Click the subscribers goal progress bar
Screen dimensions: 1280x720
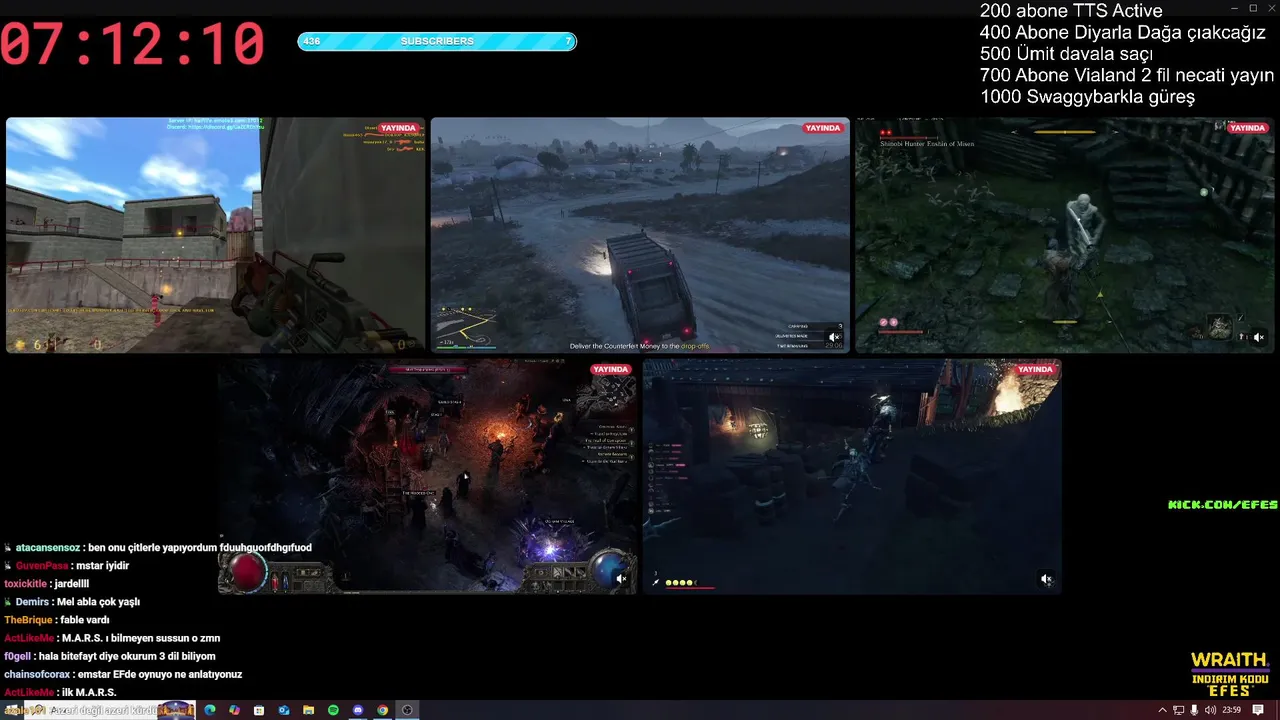coord(437,41)
